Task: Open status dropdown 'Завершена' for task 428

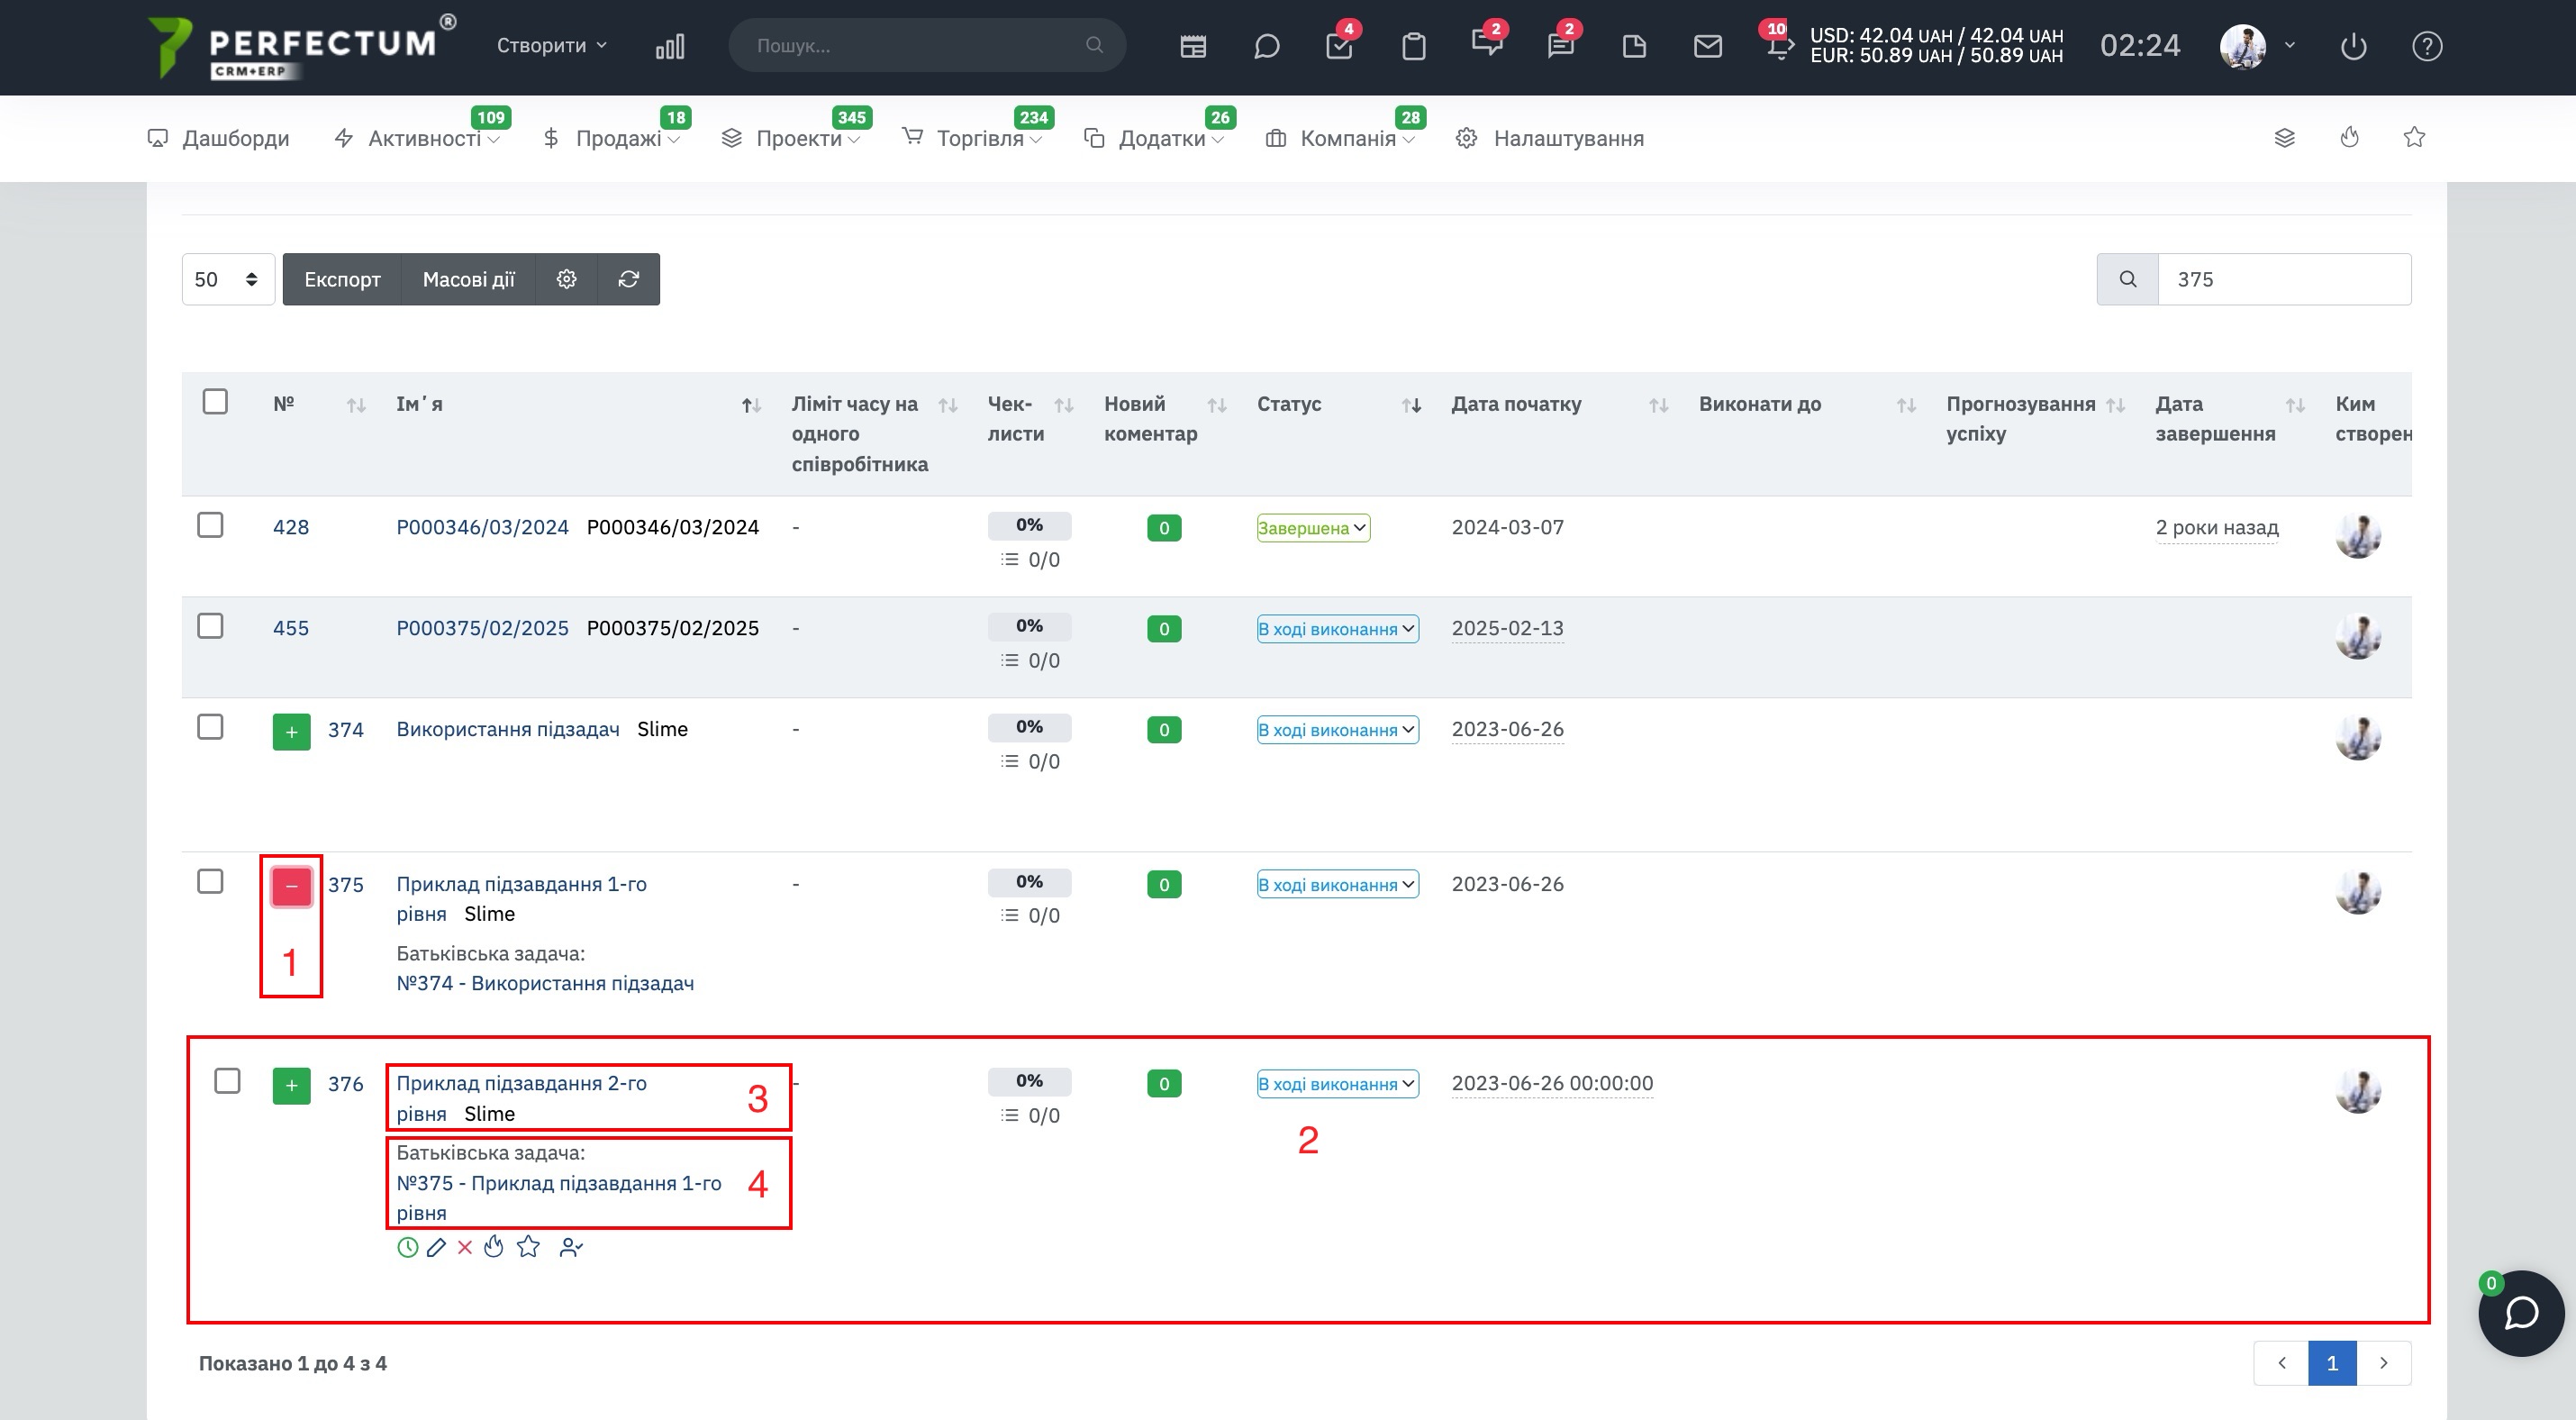Action: pos(1313,528)
